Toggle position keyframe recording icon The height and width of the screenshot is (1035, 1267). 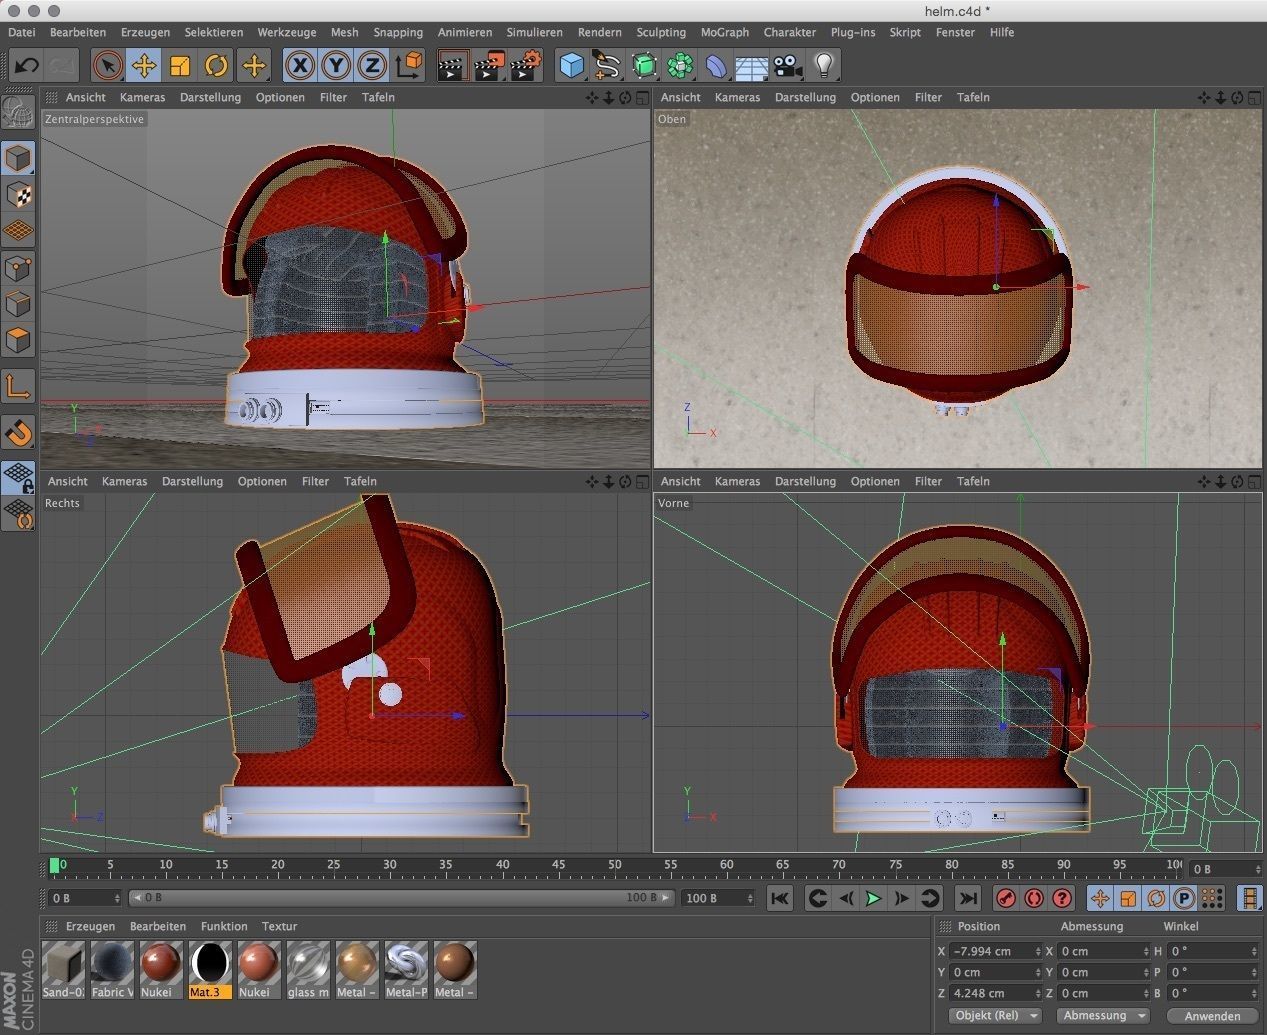[x=1100, y=898]
